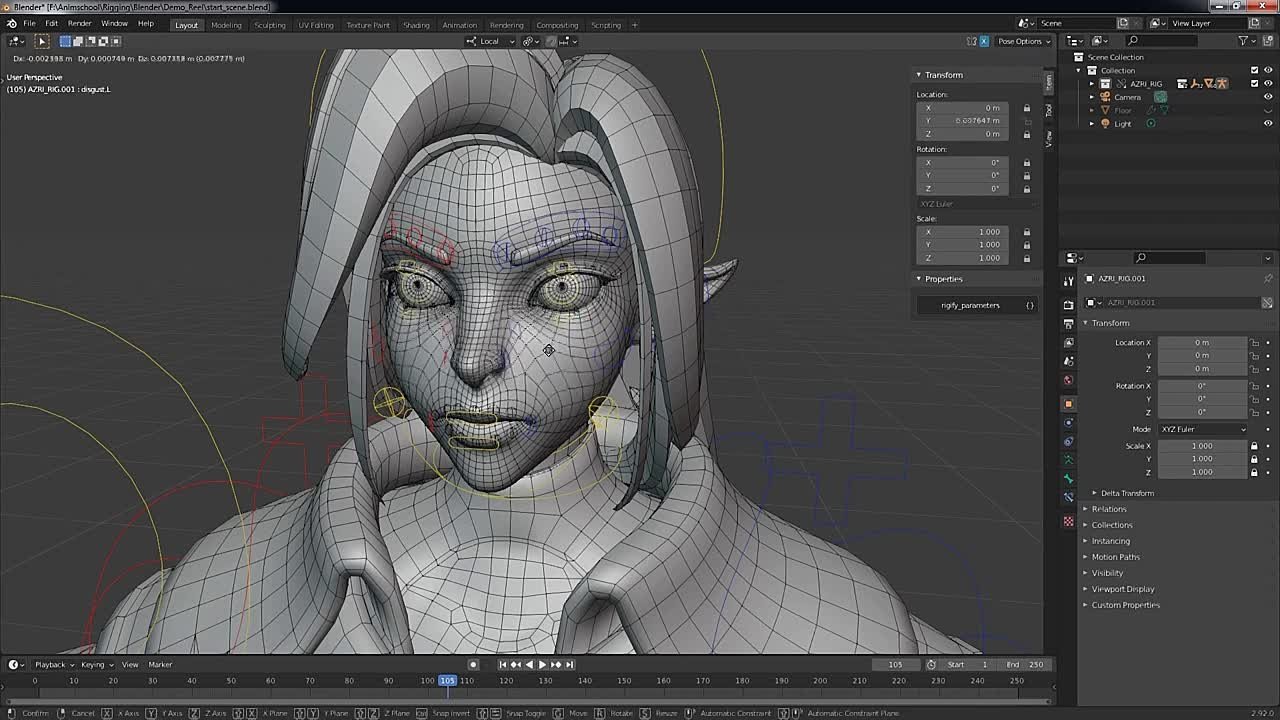Screen dimensions: 1280x720
Task: Hide the Camera with its eye toggle
Action: pos(1268,97)
